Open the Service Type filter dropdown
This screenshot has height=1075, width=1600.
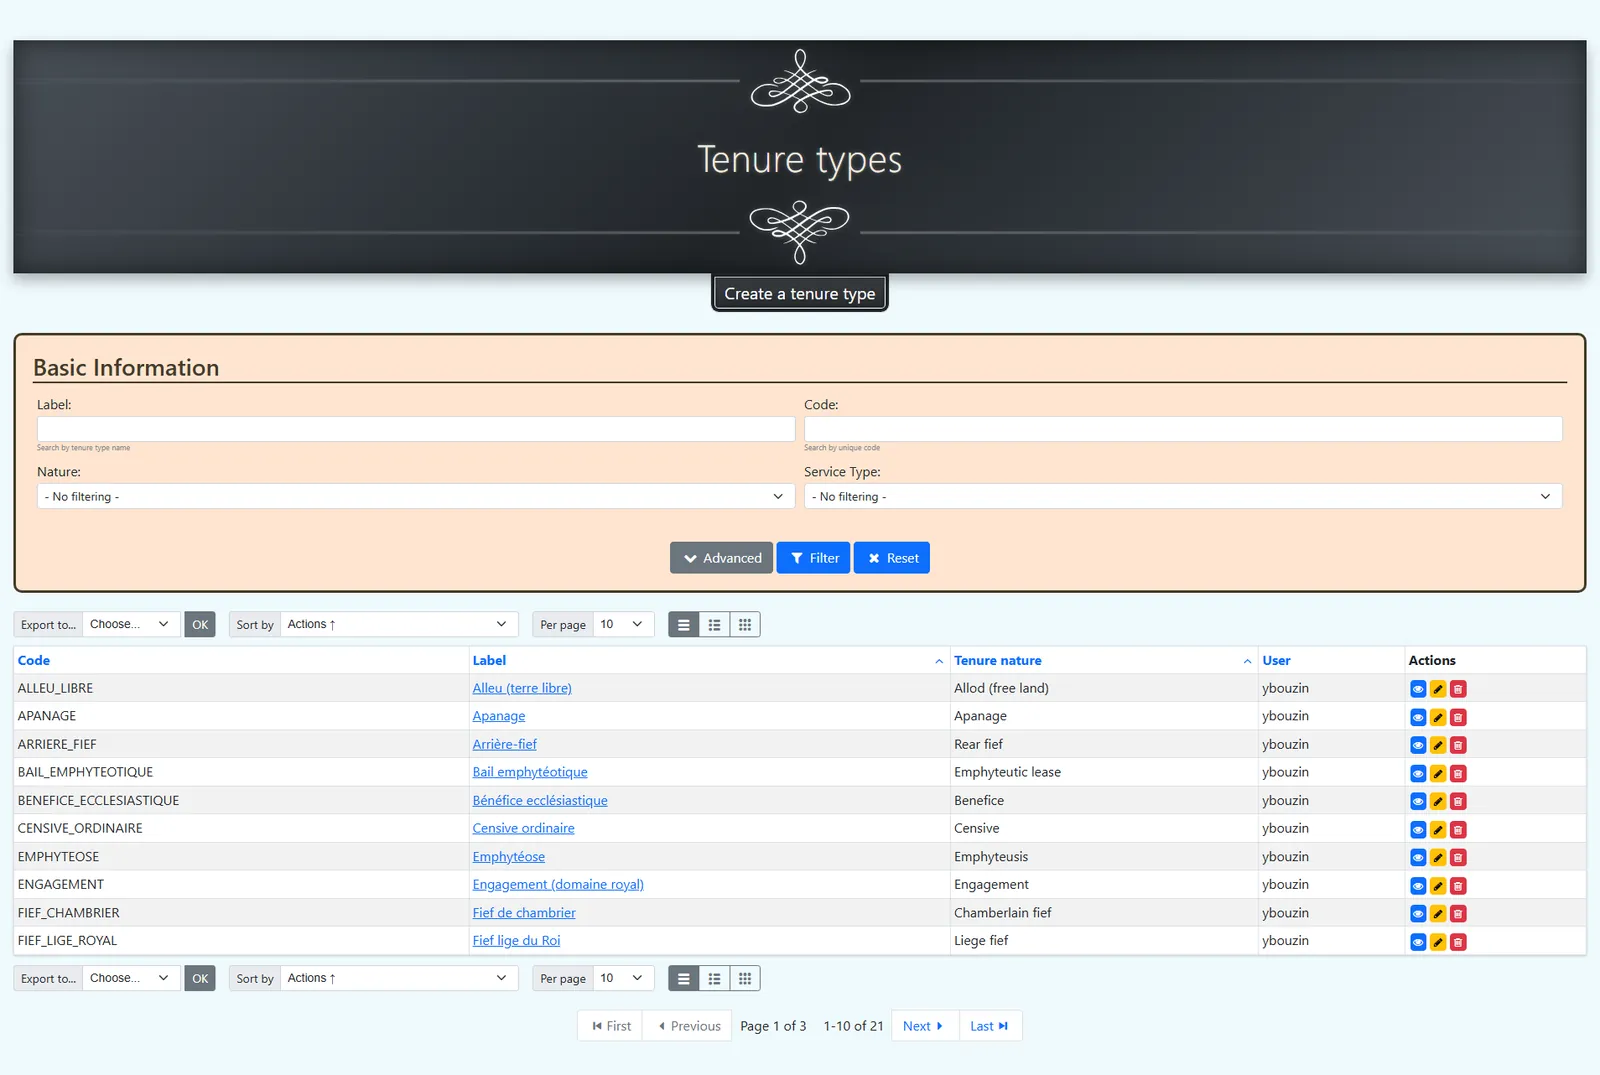point(1183,496)
